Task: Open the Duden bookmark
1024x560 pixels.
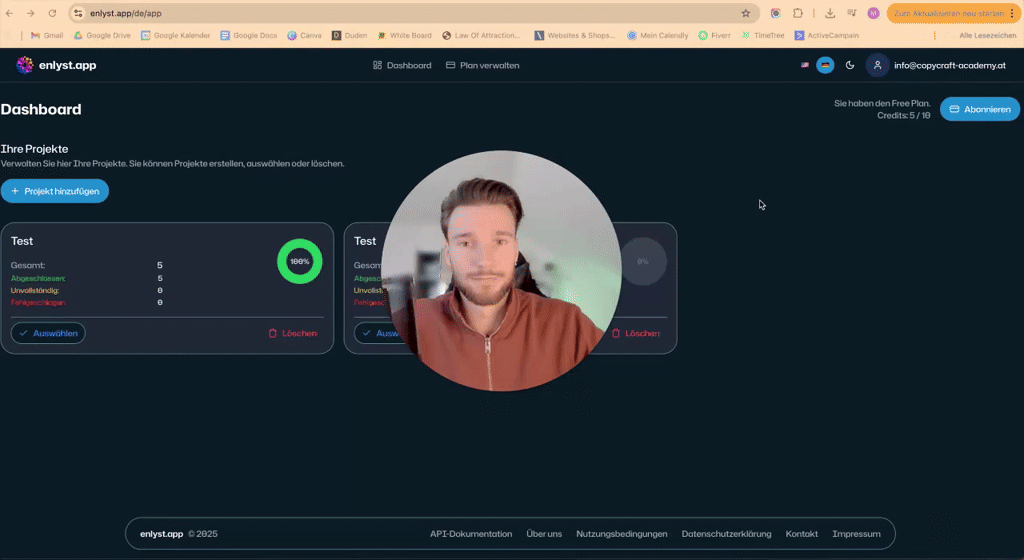Action: click(x=349, y=35)
